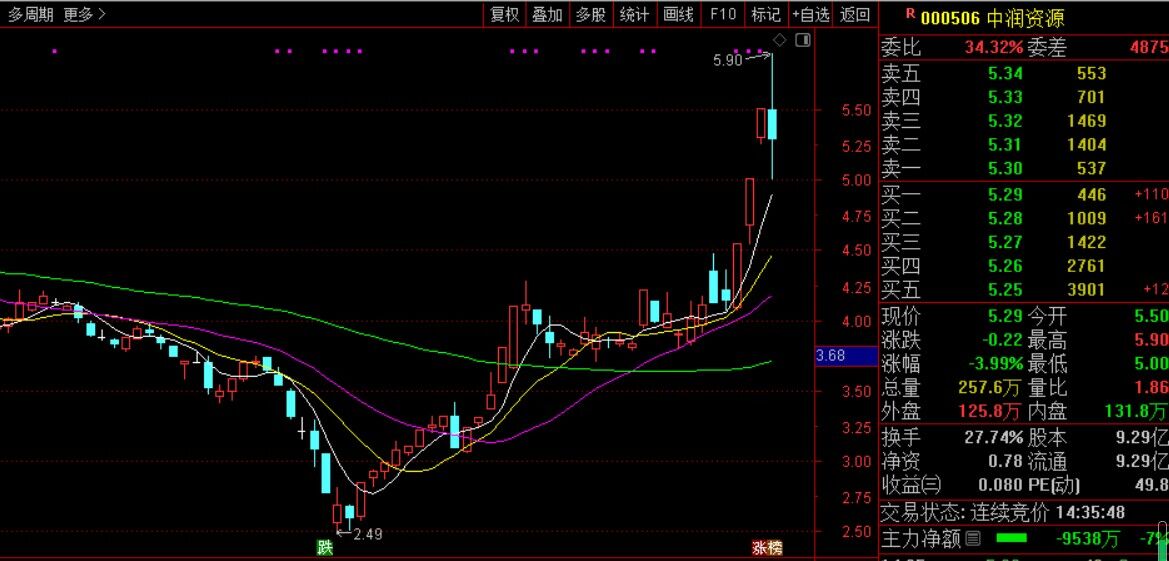Add stock via +自选 button
Screen dimensions: 1169x561
[x=810, y=13]
